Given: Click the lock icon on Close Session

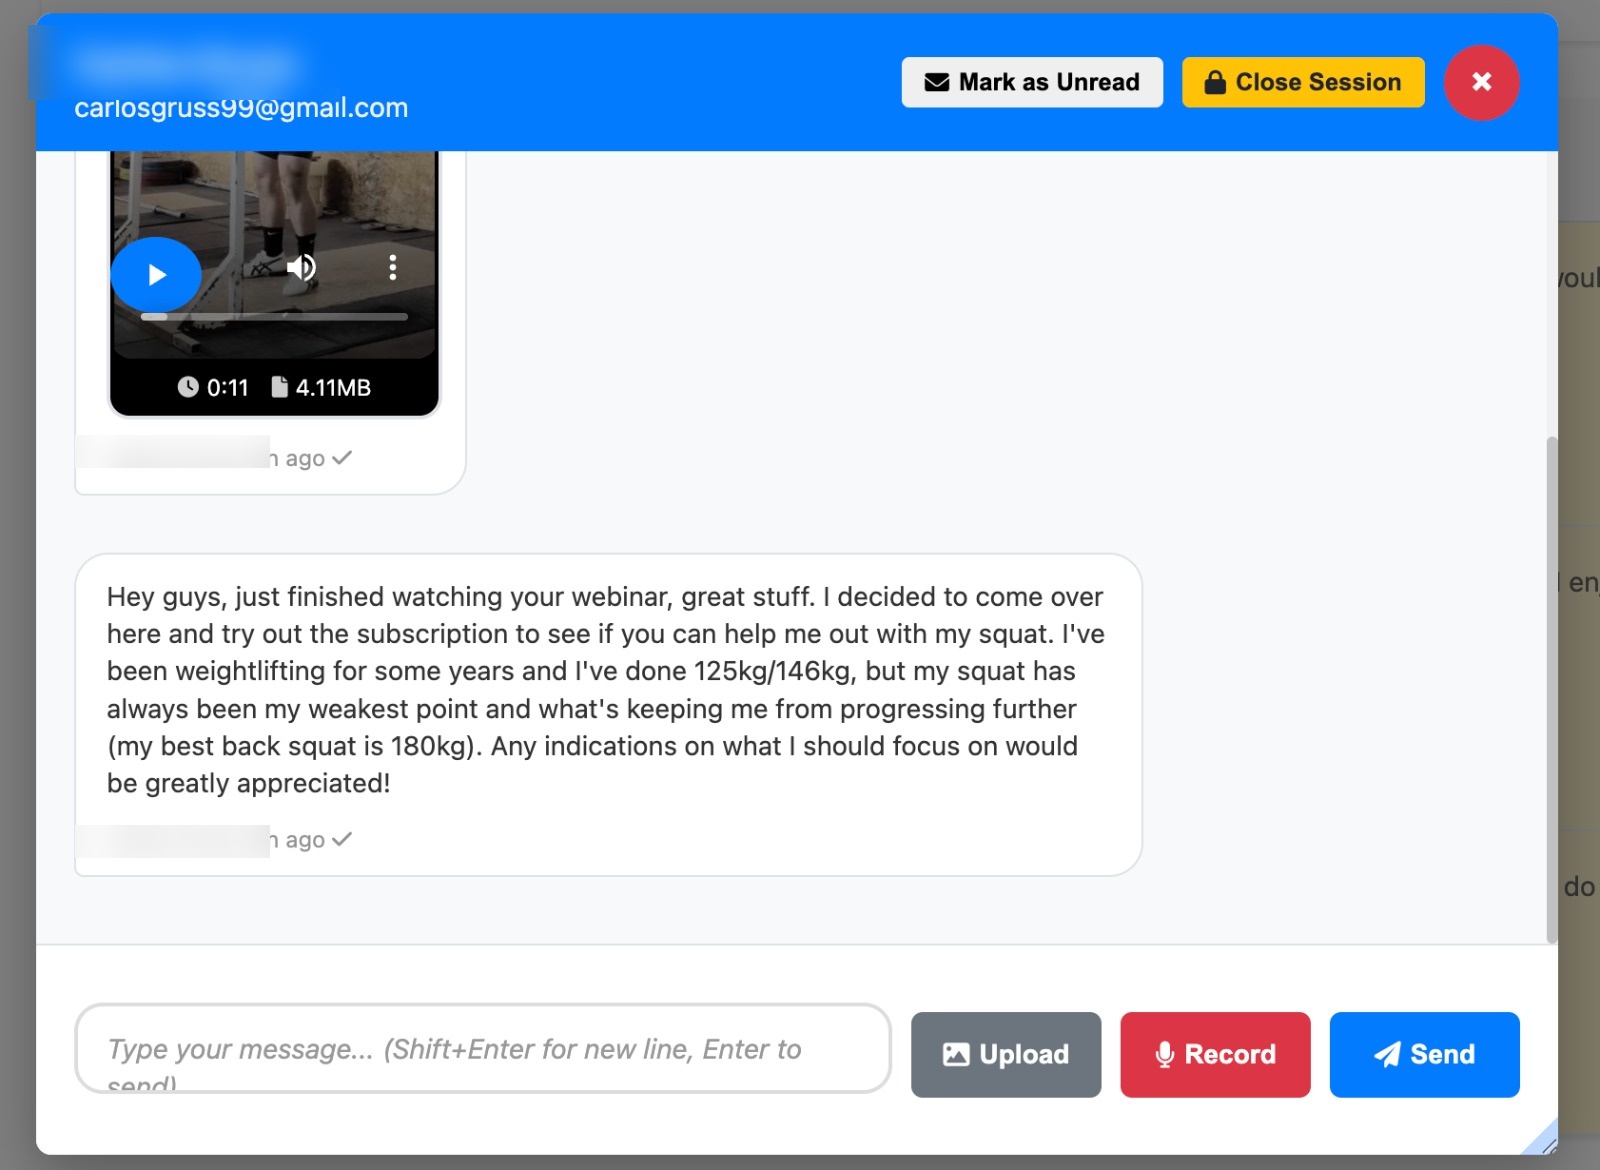Looking at the screenshot, I should (1215, 82).
